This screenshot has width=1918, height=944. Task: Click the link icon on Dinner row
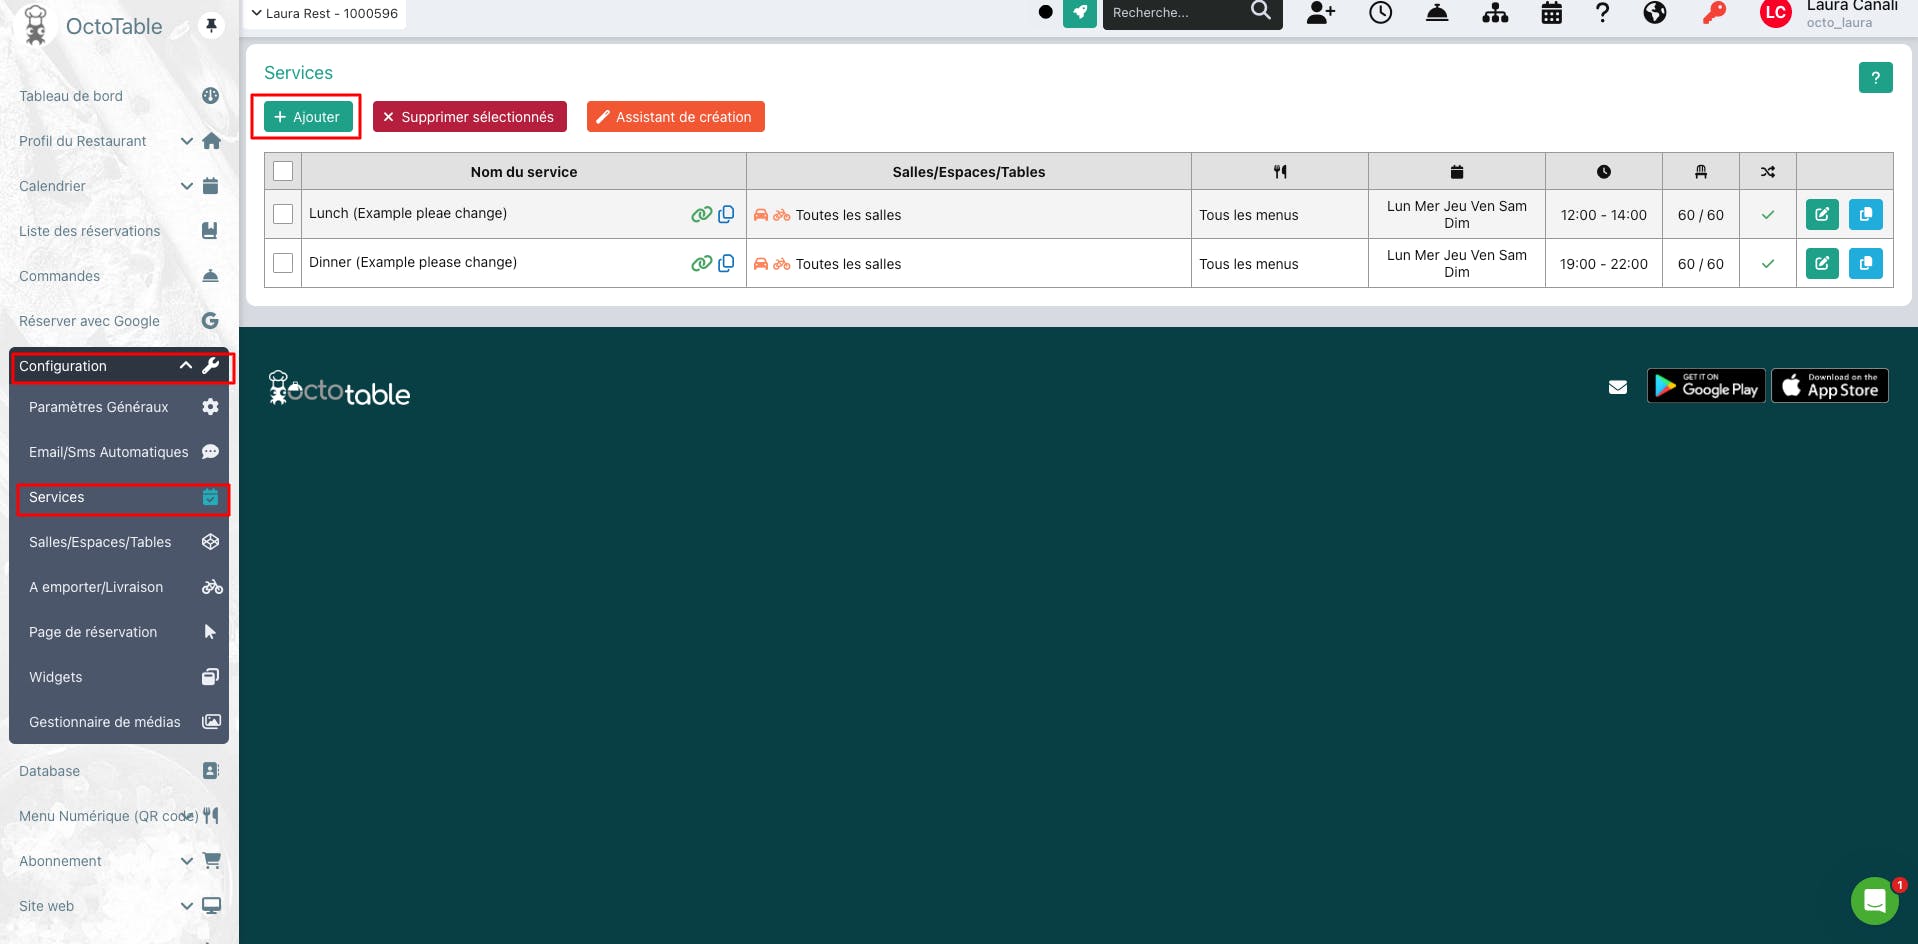(x=701, y=263)
